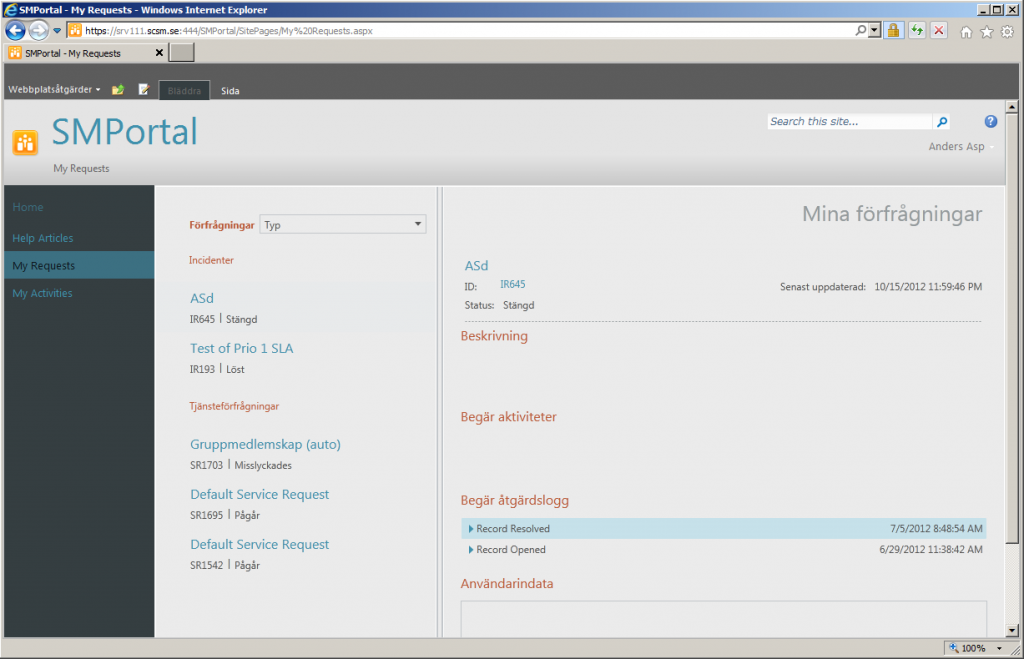Click the 7/5/2012 8:48:54 AM timestamp
Viewport: 1024px width, 659px height.
point(936,528)
